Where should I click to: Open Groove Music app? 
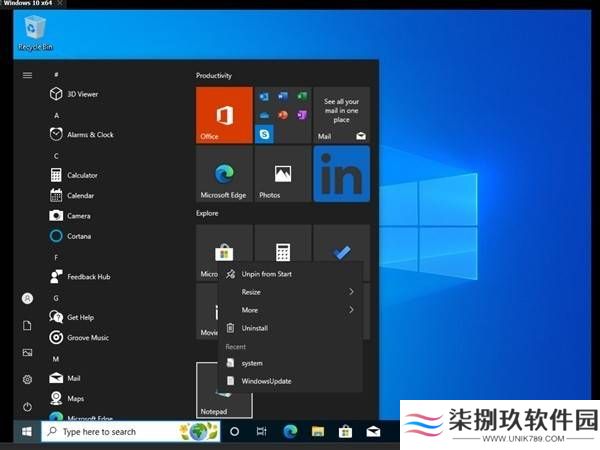click(x=79, y=337)
